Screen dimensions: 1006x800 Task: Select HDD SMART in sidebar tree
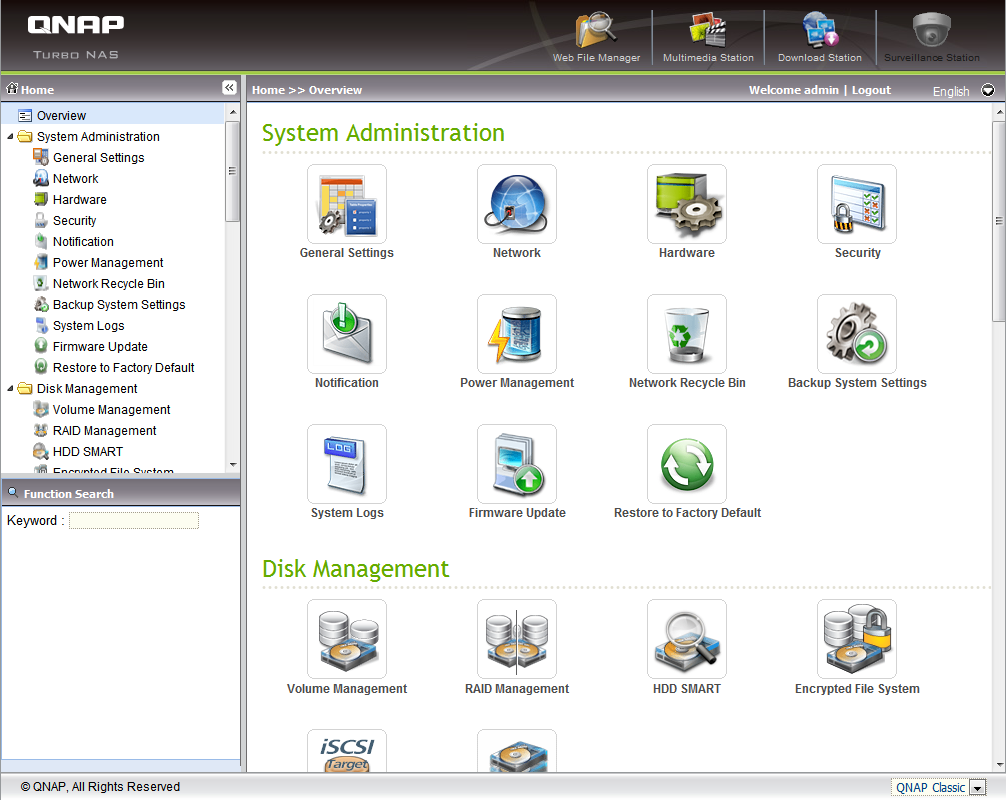click(87, 452)
